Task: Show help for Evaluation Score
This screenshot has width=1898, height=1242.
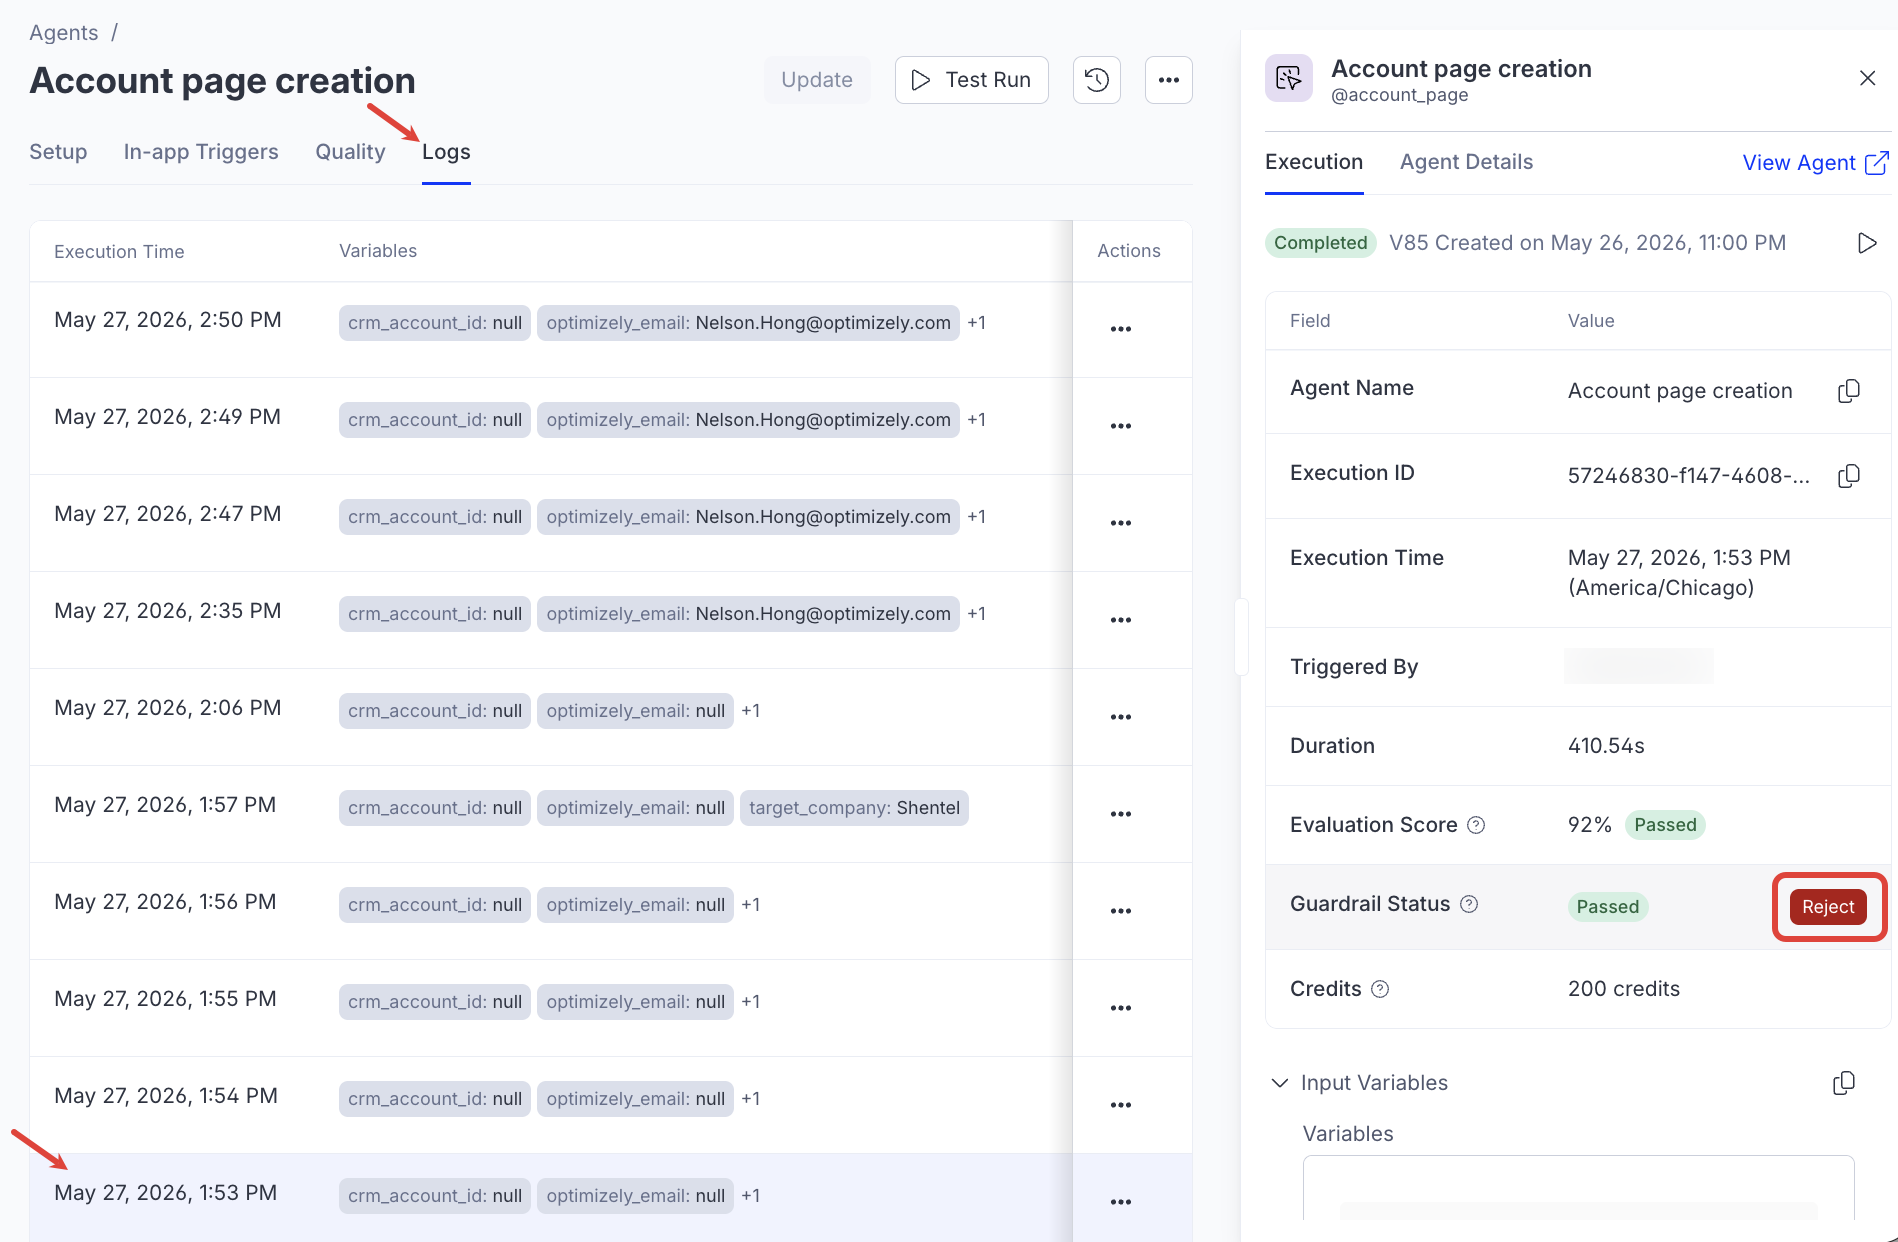Action: 1476,825
